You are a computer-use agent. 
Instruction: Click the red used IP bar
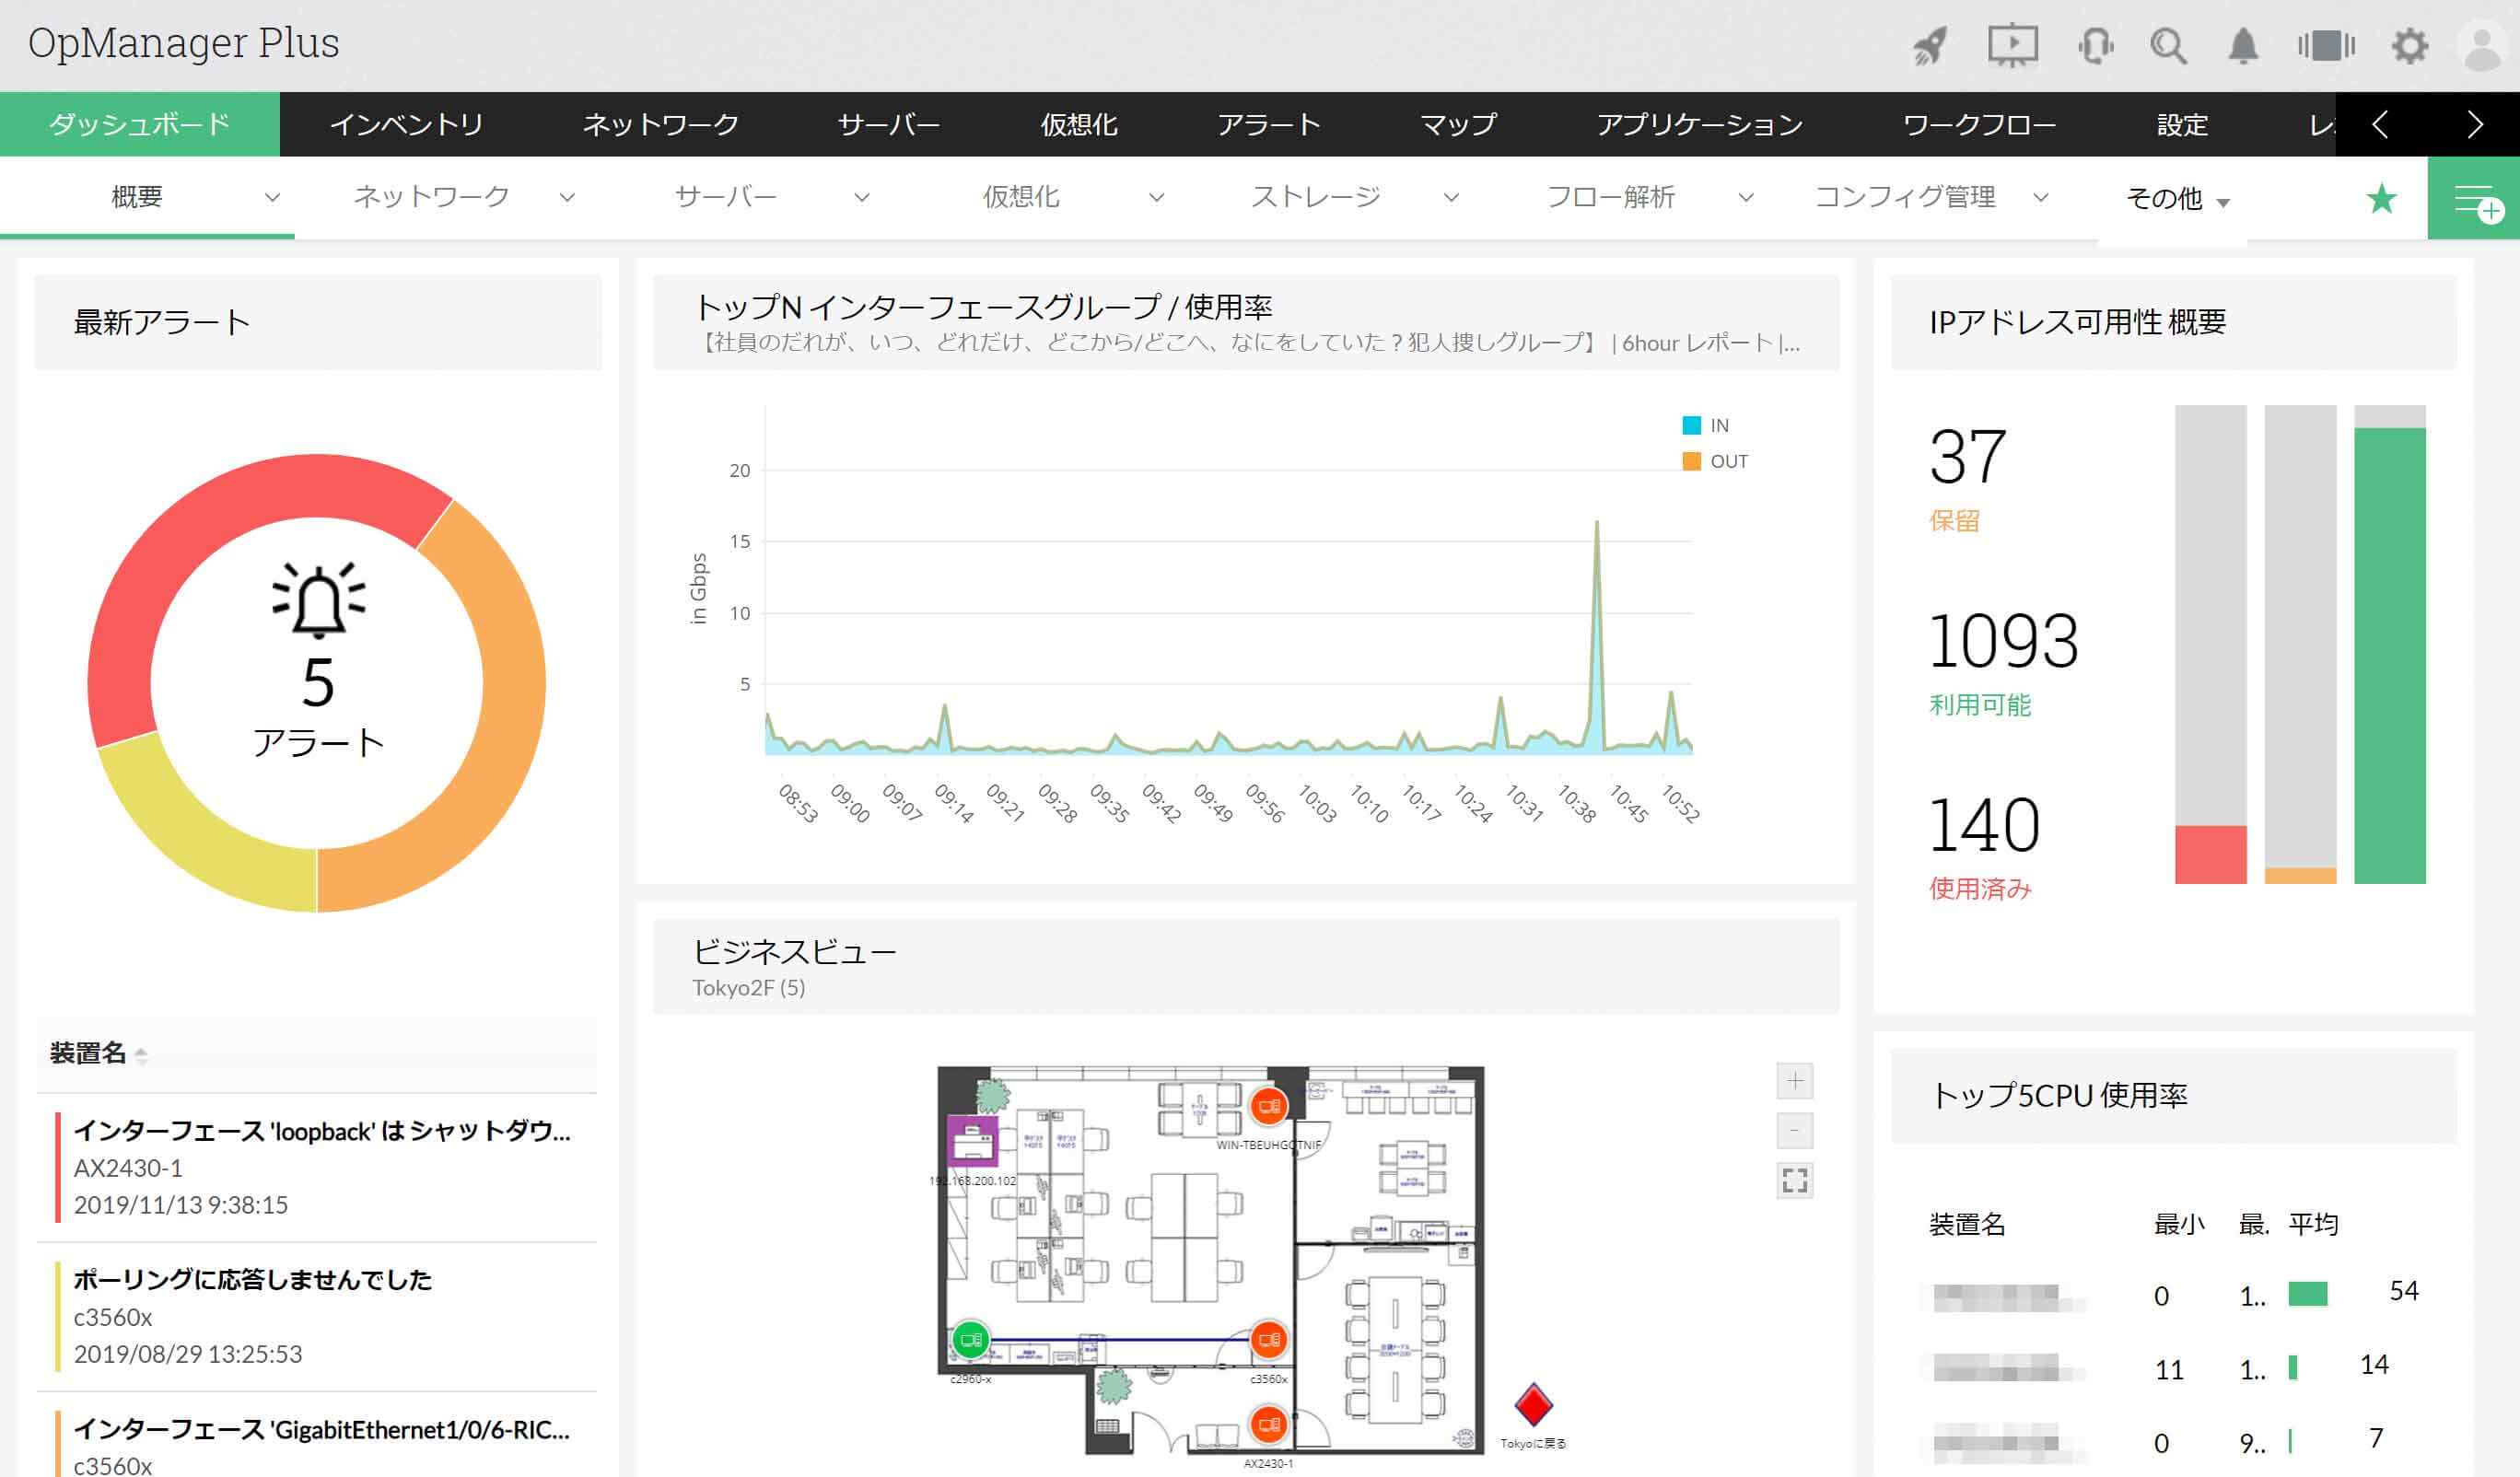(2210, 854)
